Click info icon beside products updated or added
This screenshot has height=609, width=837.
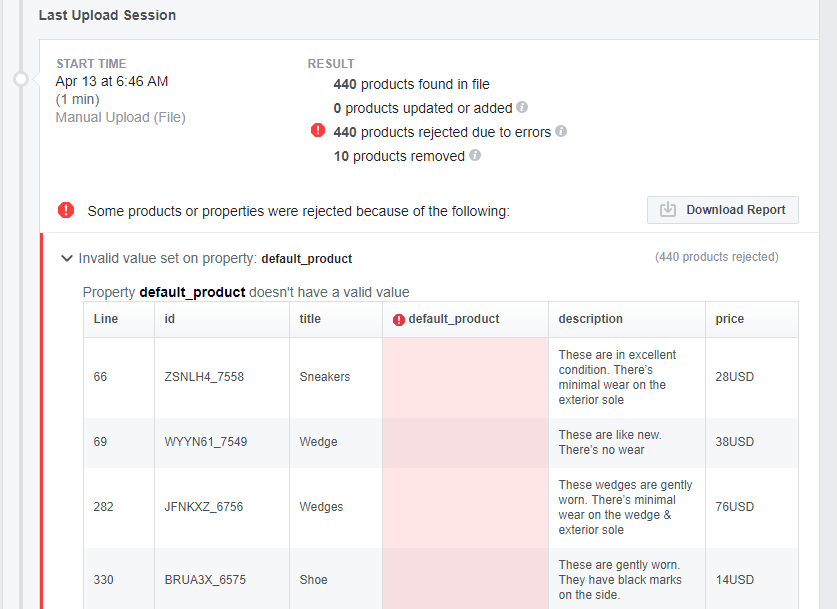pos(522,107)
